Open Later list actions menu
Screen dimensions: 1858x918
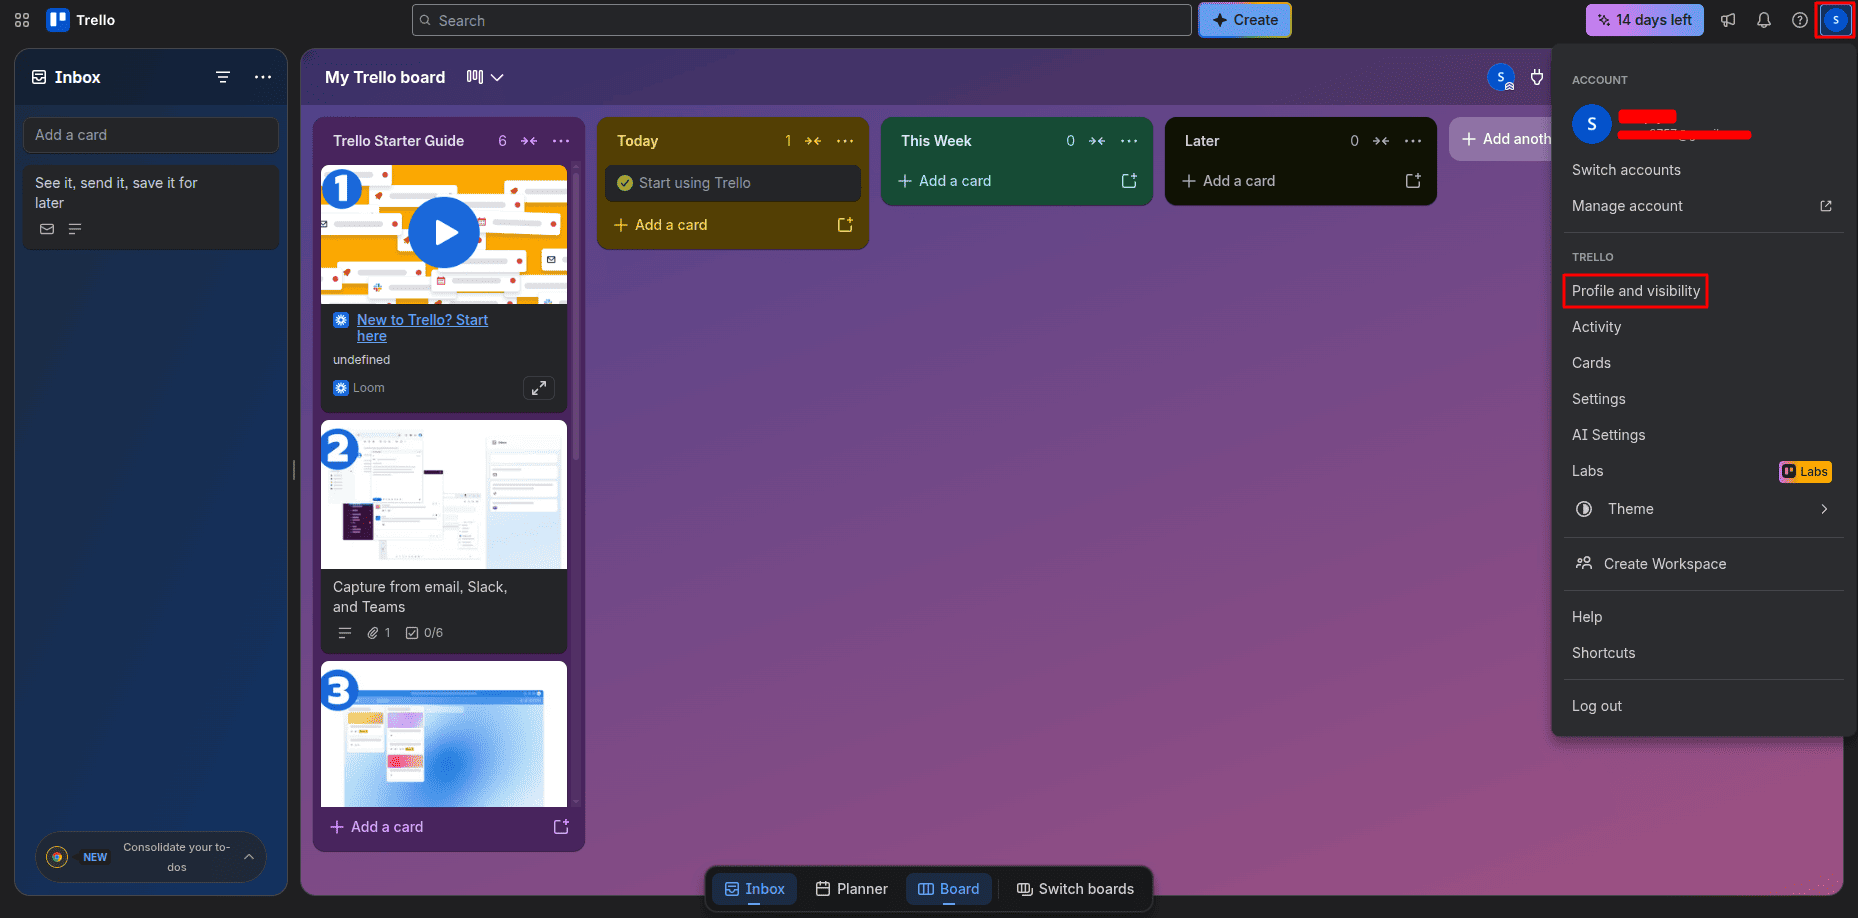(1413, 141)
